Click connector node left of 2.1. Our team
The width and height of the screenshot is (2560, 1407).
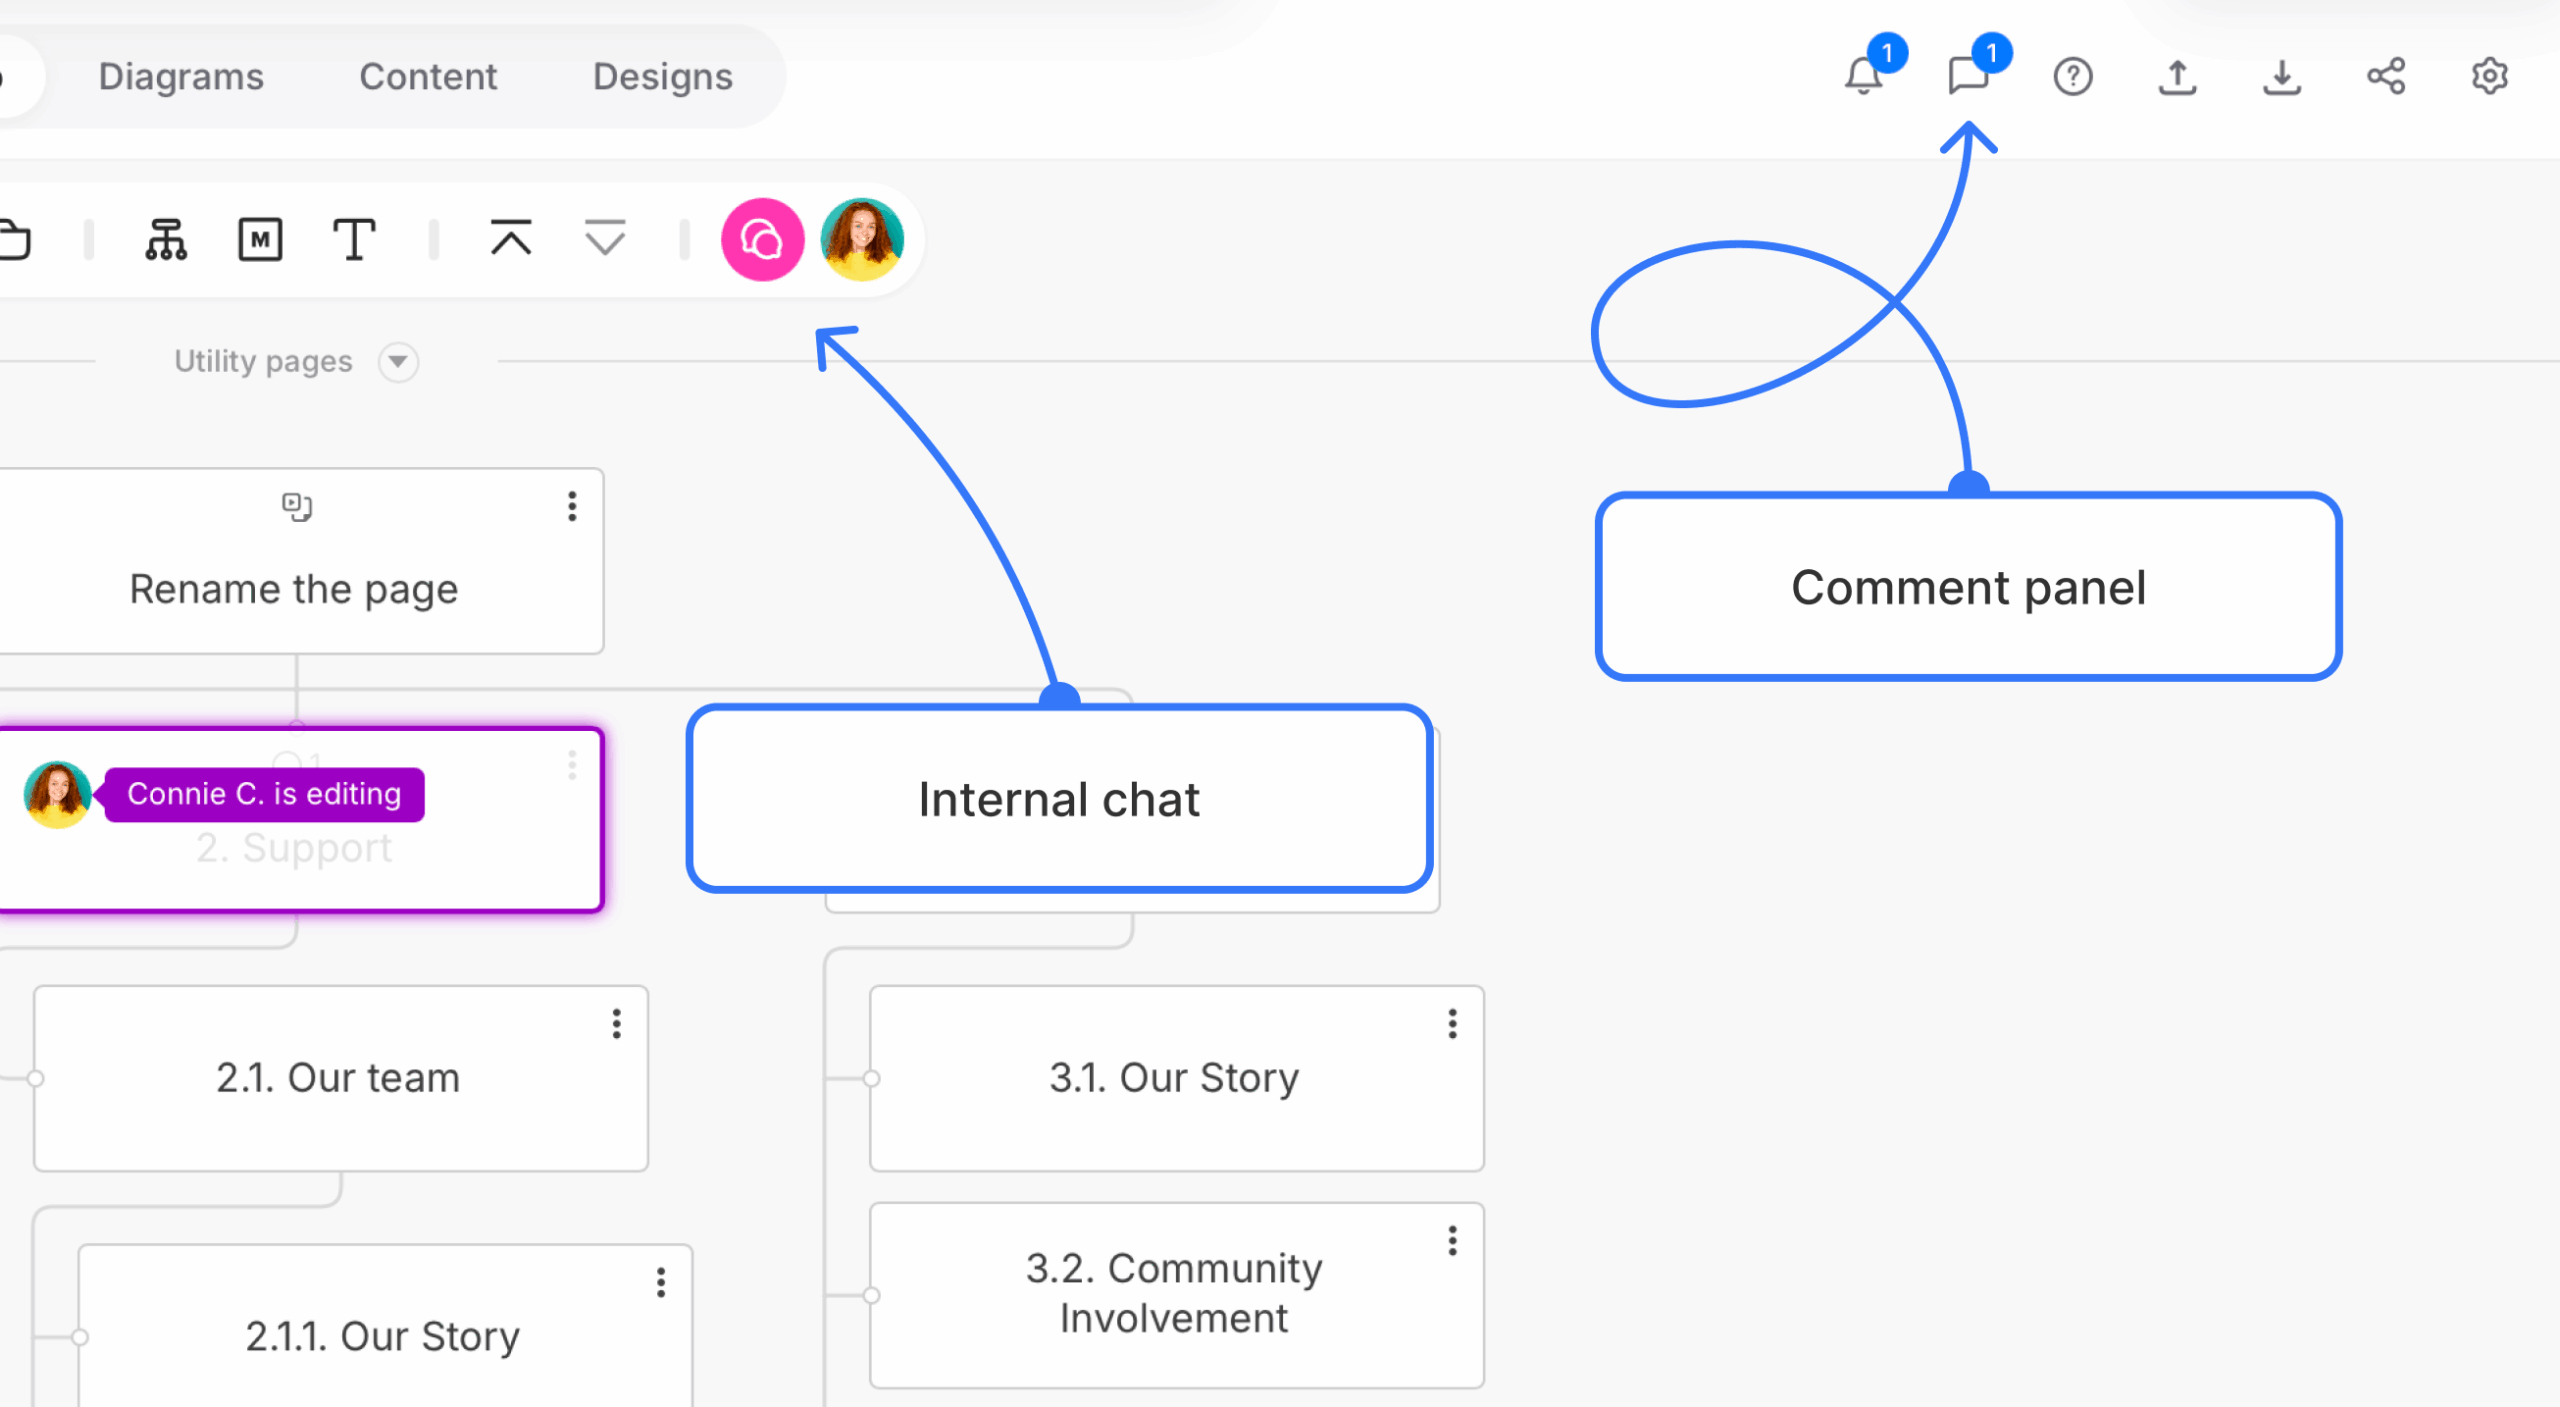(35, 1078)
